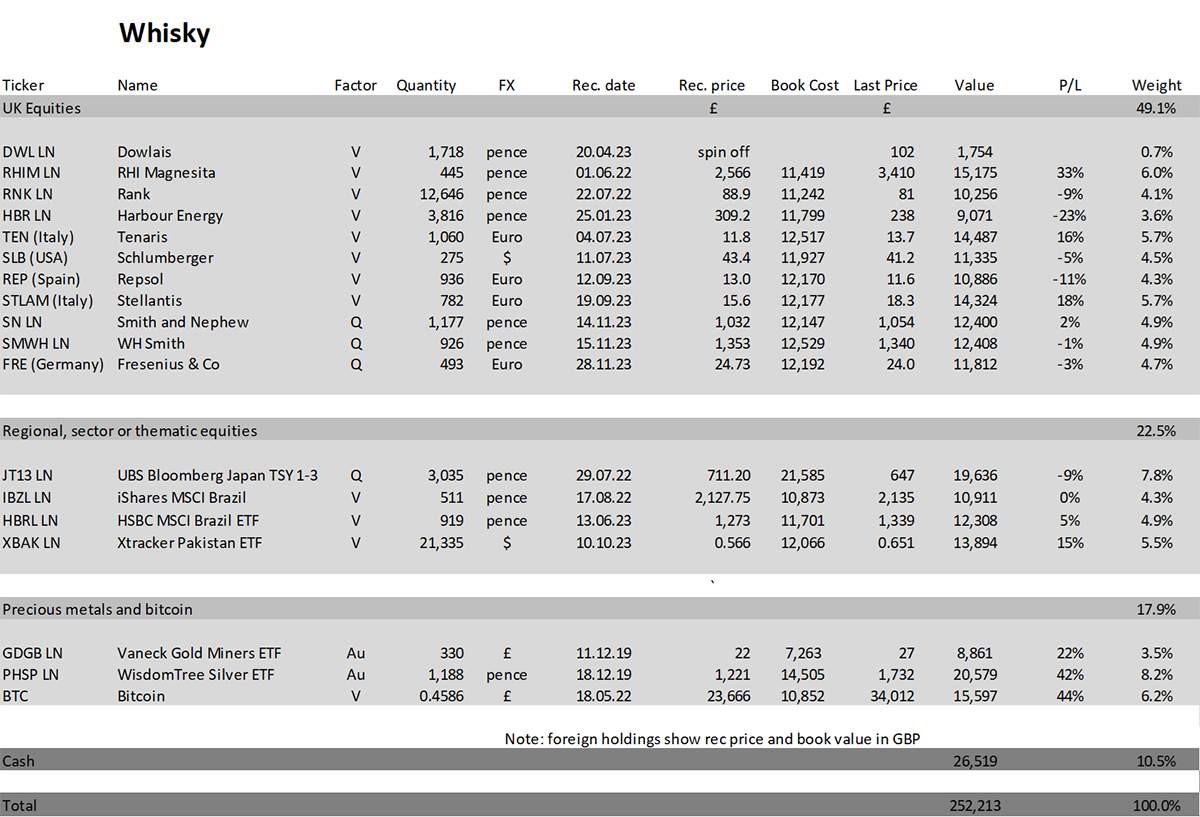This screenshot has height=817, width=1200.
Task: Click the Stellantis name cell
Action: point(149,300)
